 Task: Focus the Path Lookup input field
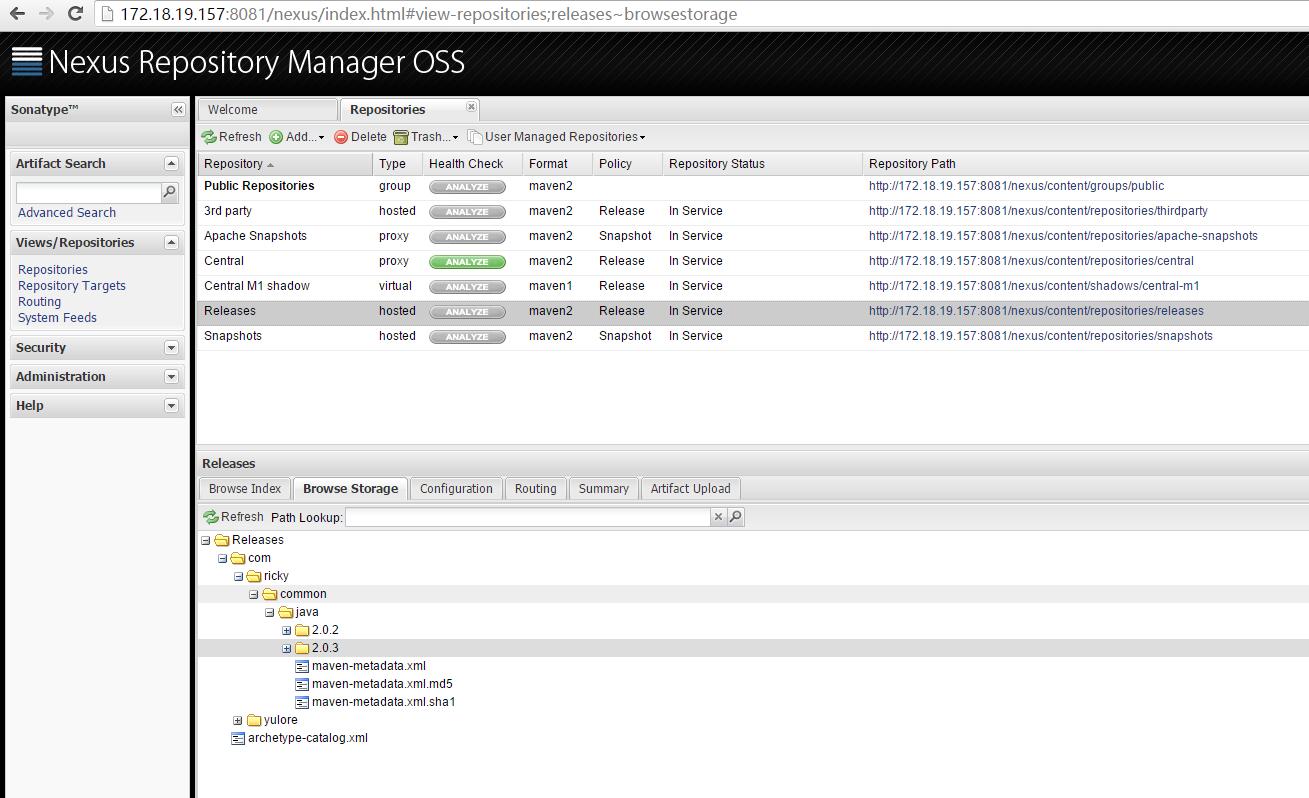[528, 517]
